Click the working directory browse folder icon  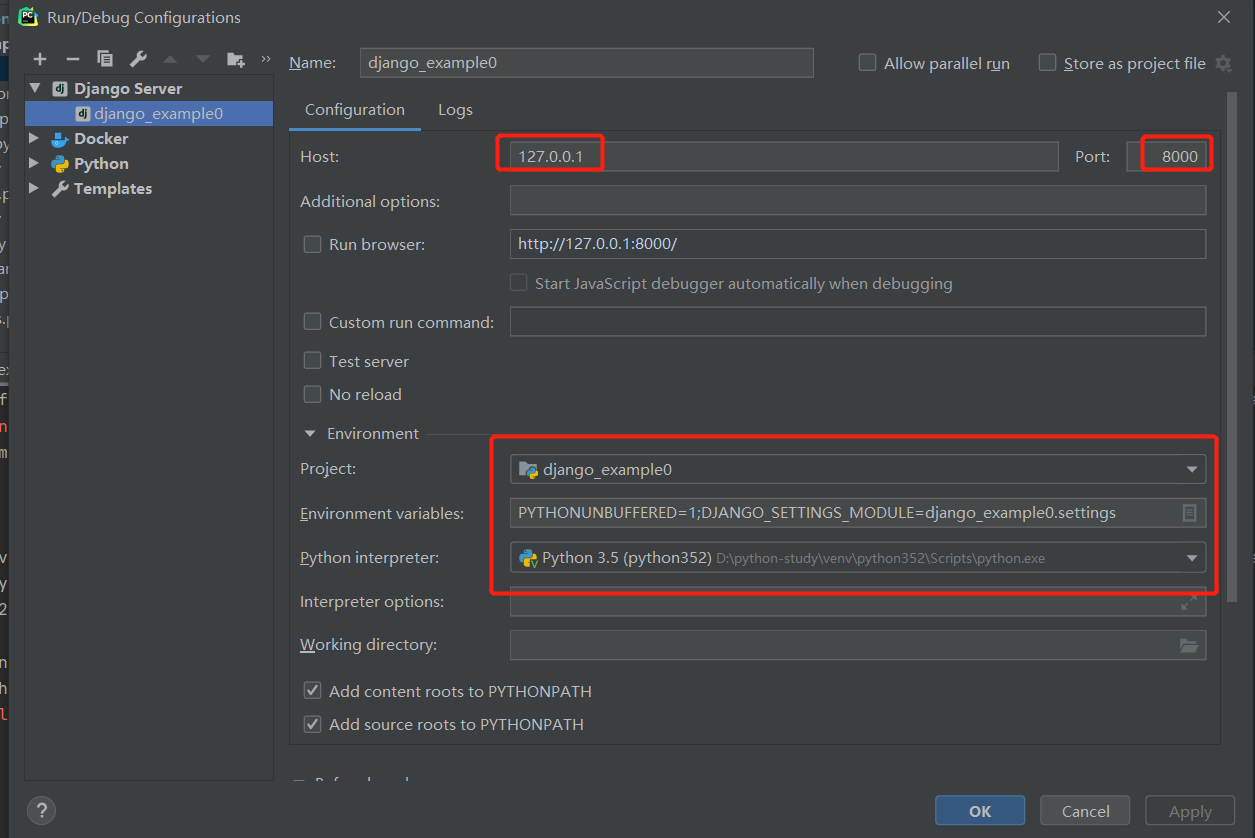click(1189, 646)
